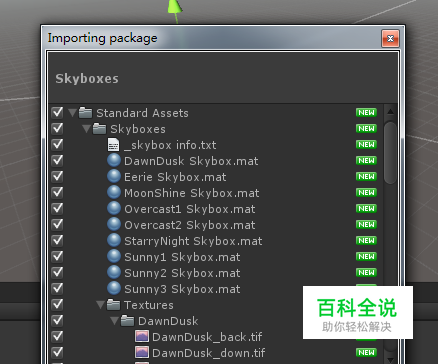Collapse the Skyboxes folder tree arrow
The height and width of the screenshot is (364, 438).
(x=86, y=129)
